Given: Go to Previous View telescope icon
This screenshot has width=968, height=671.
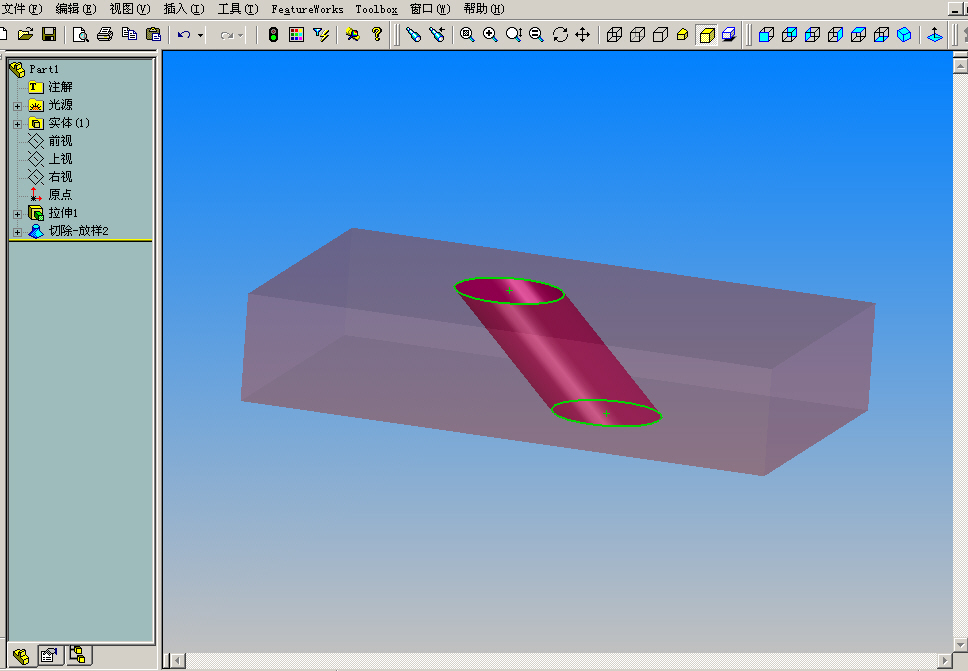Looking at the screenshot, I should pos(436,35).
